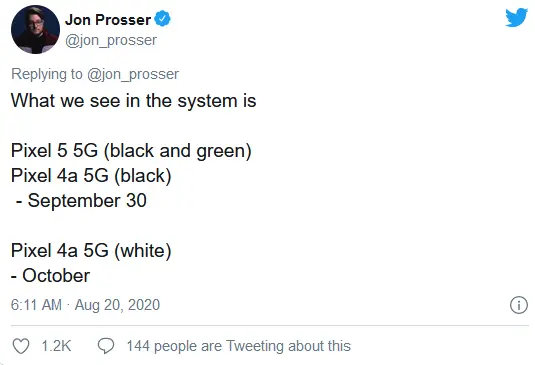The height and width of the screenshot is (365, 535).
Task: Click the Pixel 5 5G (black and green) line
Action: [131, 151]
